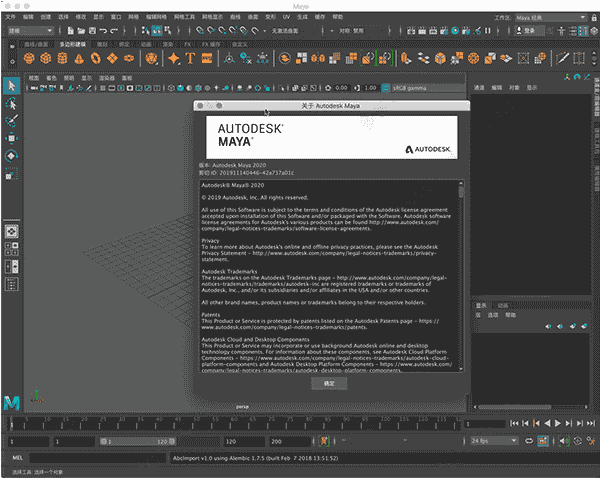Activate the Rotate tool
The width and height of the screenshot is (600, 478).
(x=11, y=156)
